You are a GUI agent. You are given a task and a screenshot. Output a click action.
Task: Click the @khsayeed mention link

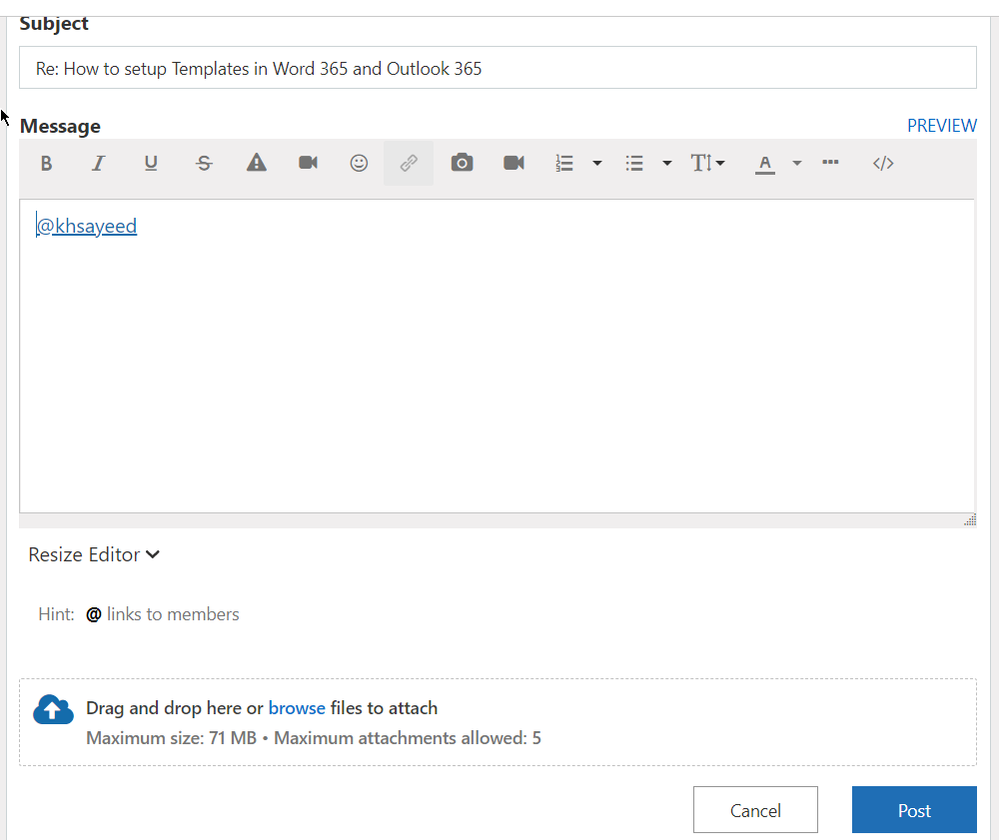pos(87,226)
